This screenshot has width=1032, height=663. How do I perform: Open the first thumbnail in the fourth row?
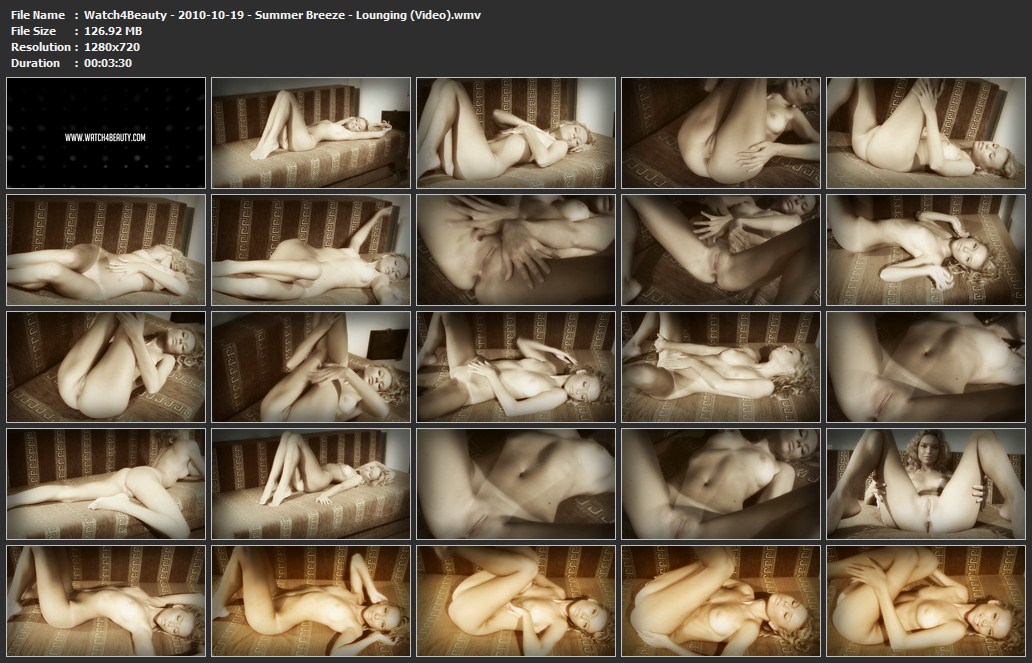pyautogui.click(x=106, y=483)
